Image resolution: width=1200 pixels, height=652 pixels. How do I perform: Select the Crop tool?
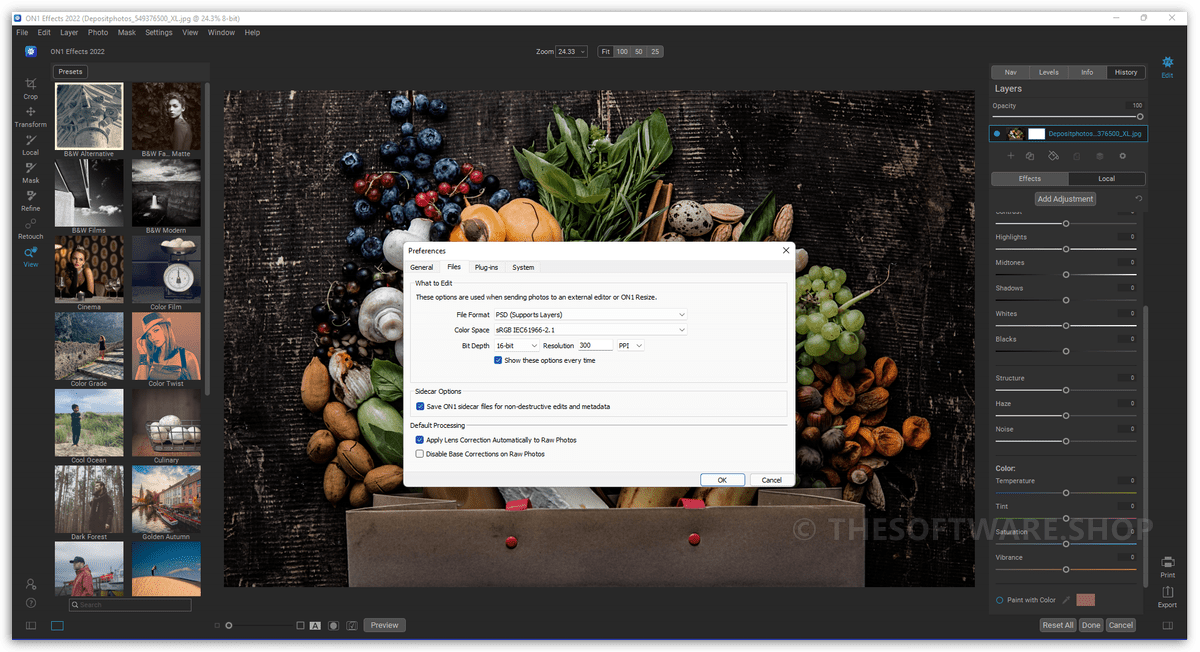31,88
